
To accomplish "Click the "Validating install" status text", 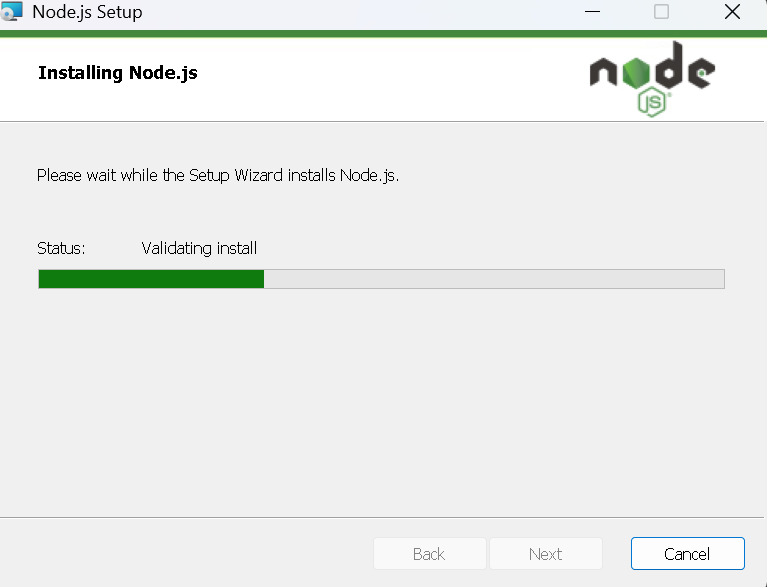I will [x=199, y=248].
